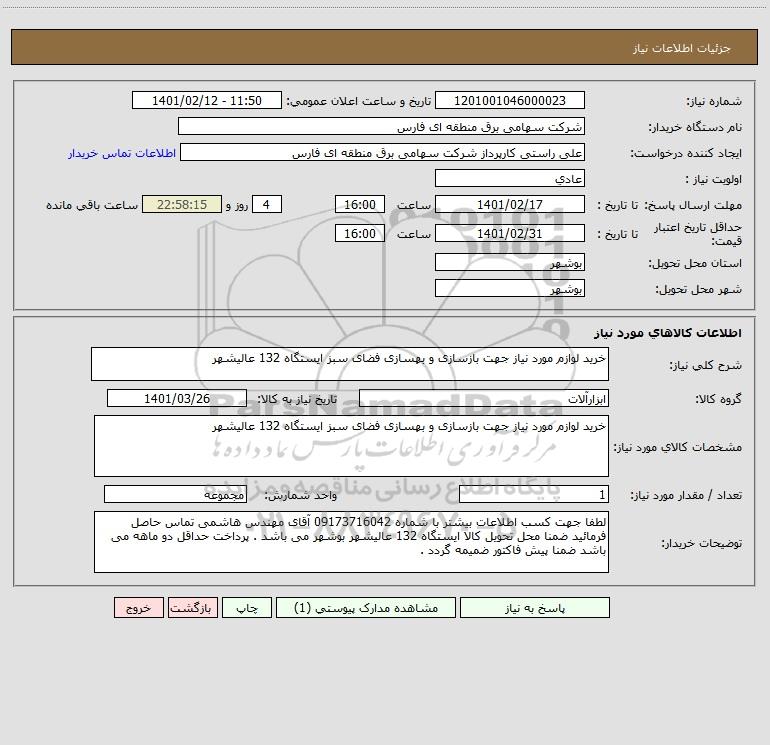Click the 'ایجاد کننده درخواست:' label
The width and height of the screenshot is (770, 745).
coord(686,154)
